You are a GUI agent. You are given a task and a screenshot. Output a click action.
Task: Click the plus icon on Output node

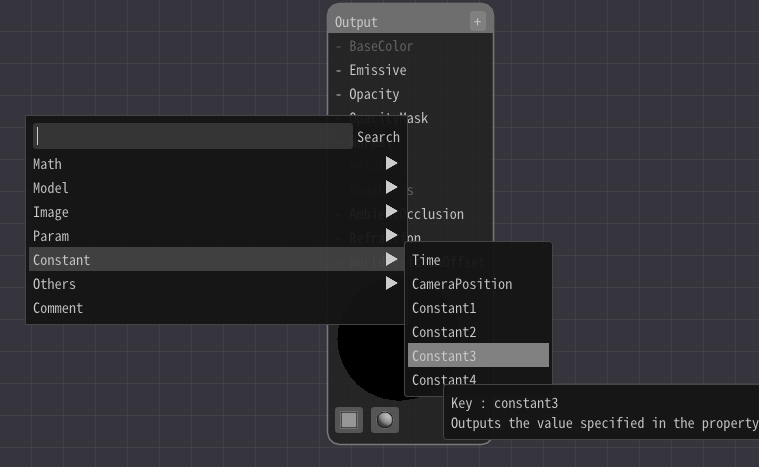[x=477, y=22]
